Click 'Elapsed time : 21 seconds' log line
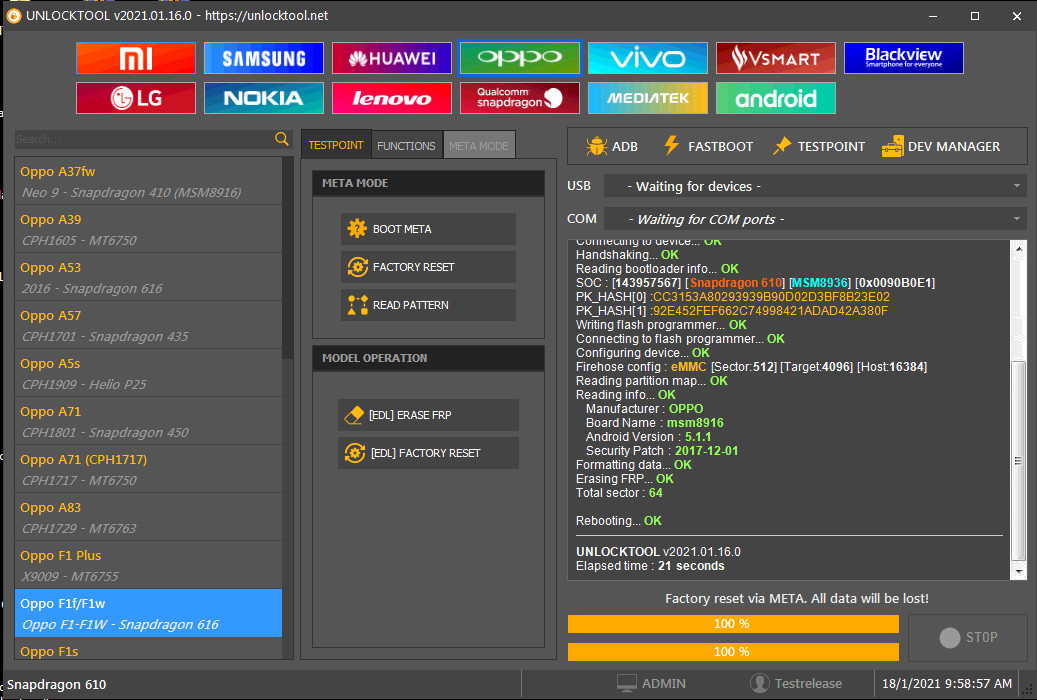The width and height of the screenshot is (1037, 700). tap(650, 566)
